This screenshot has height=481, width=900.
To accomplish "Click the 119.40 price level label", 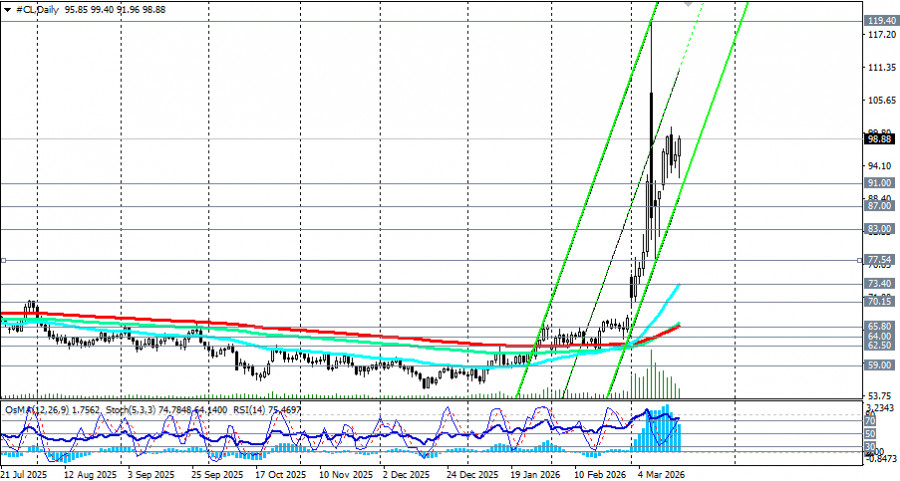I will (880, 21).
